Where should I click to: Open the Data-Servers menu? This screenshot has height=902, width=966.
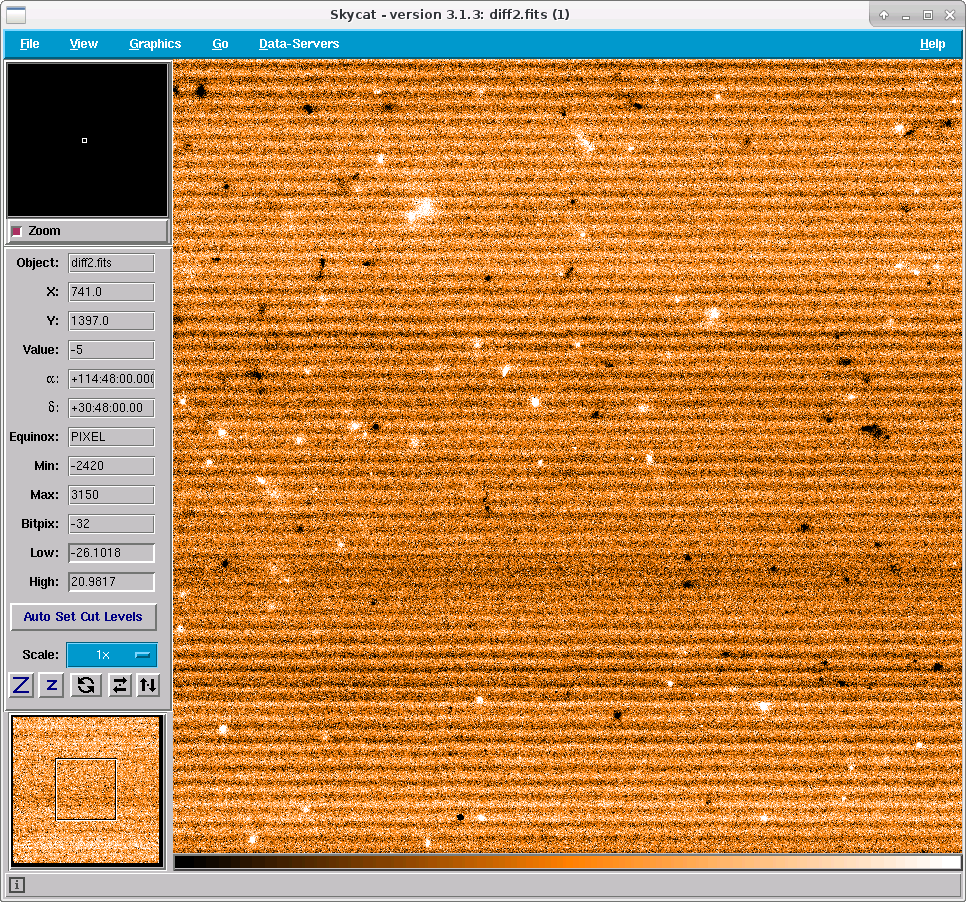point(299,44)
